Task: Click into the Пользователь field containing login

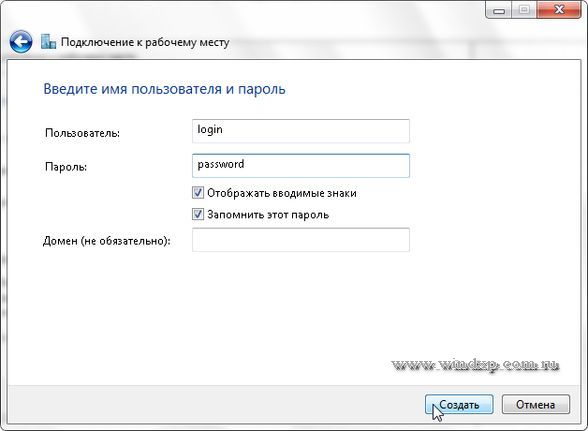Action: 301,131
